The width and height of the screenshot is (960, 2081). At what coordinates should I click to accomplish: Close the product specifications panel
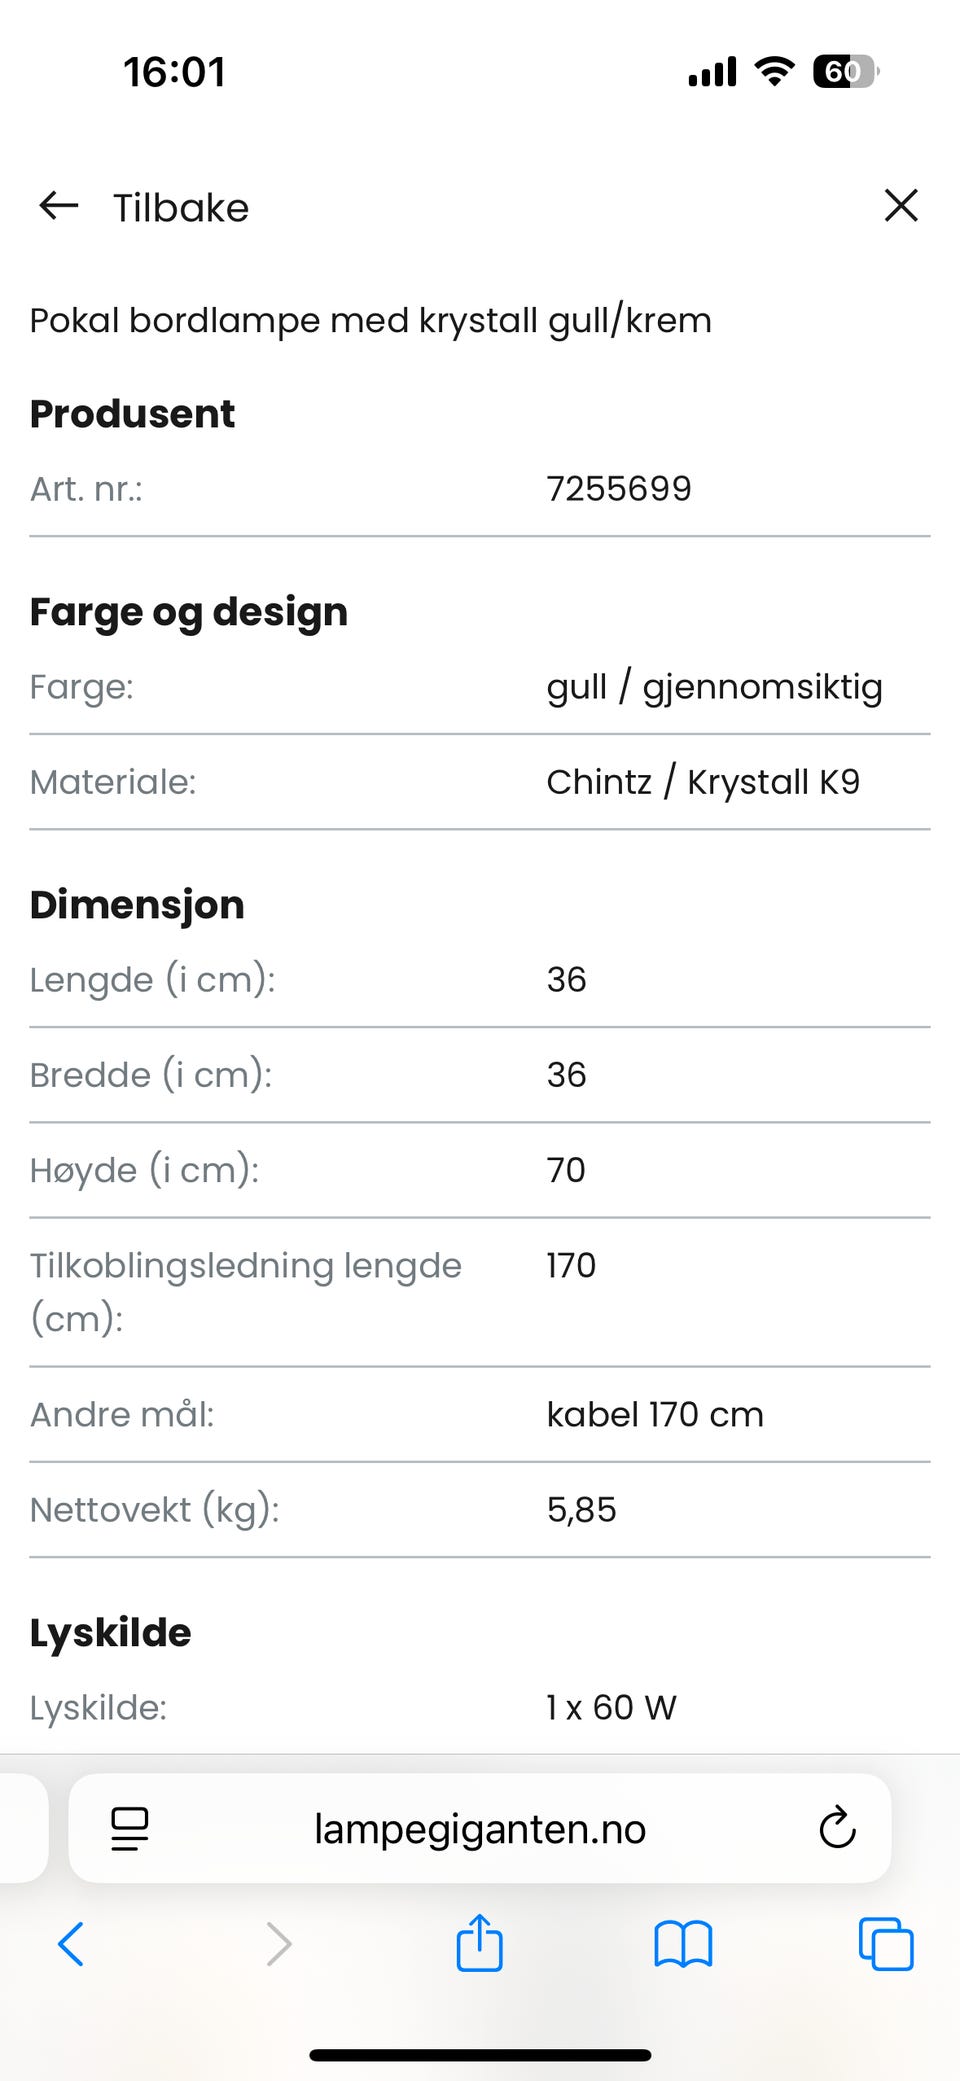pyautogui.click(x=901, y=206)
